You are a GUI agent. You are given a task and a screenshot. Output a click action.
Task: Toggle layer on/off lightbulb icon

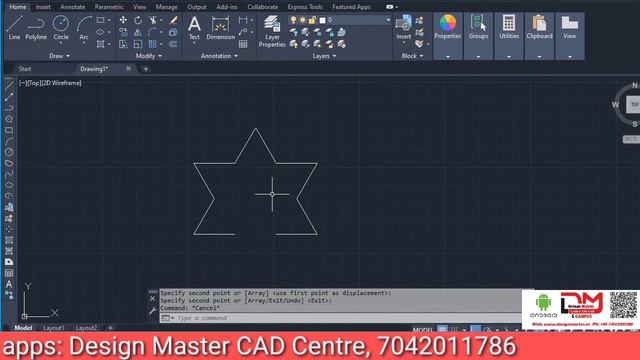click(x=293, y=20)
